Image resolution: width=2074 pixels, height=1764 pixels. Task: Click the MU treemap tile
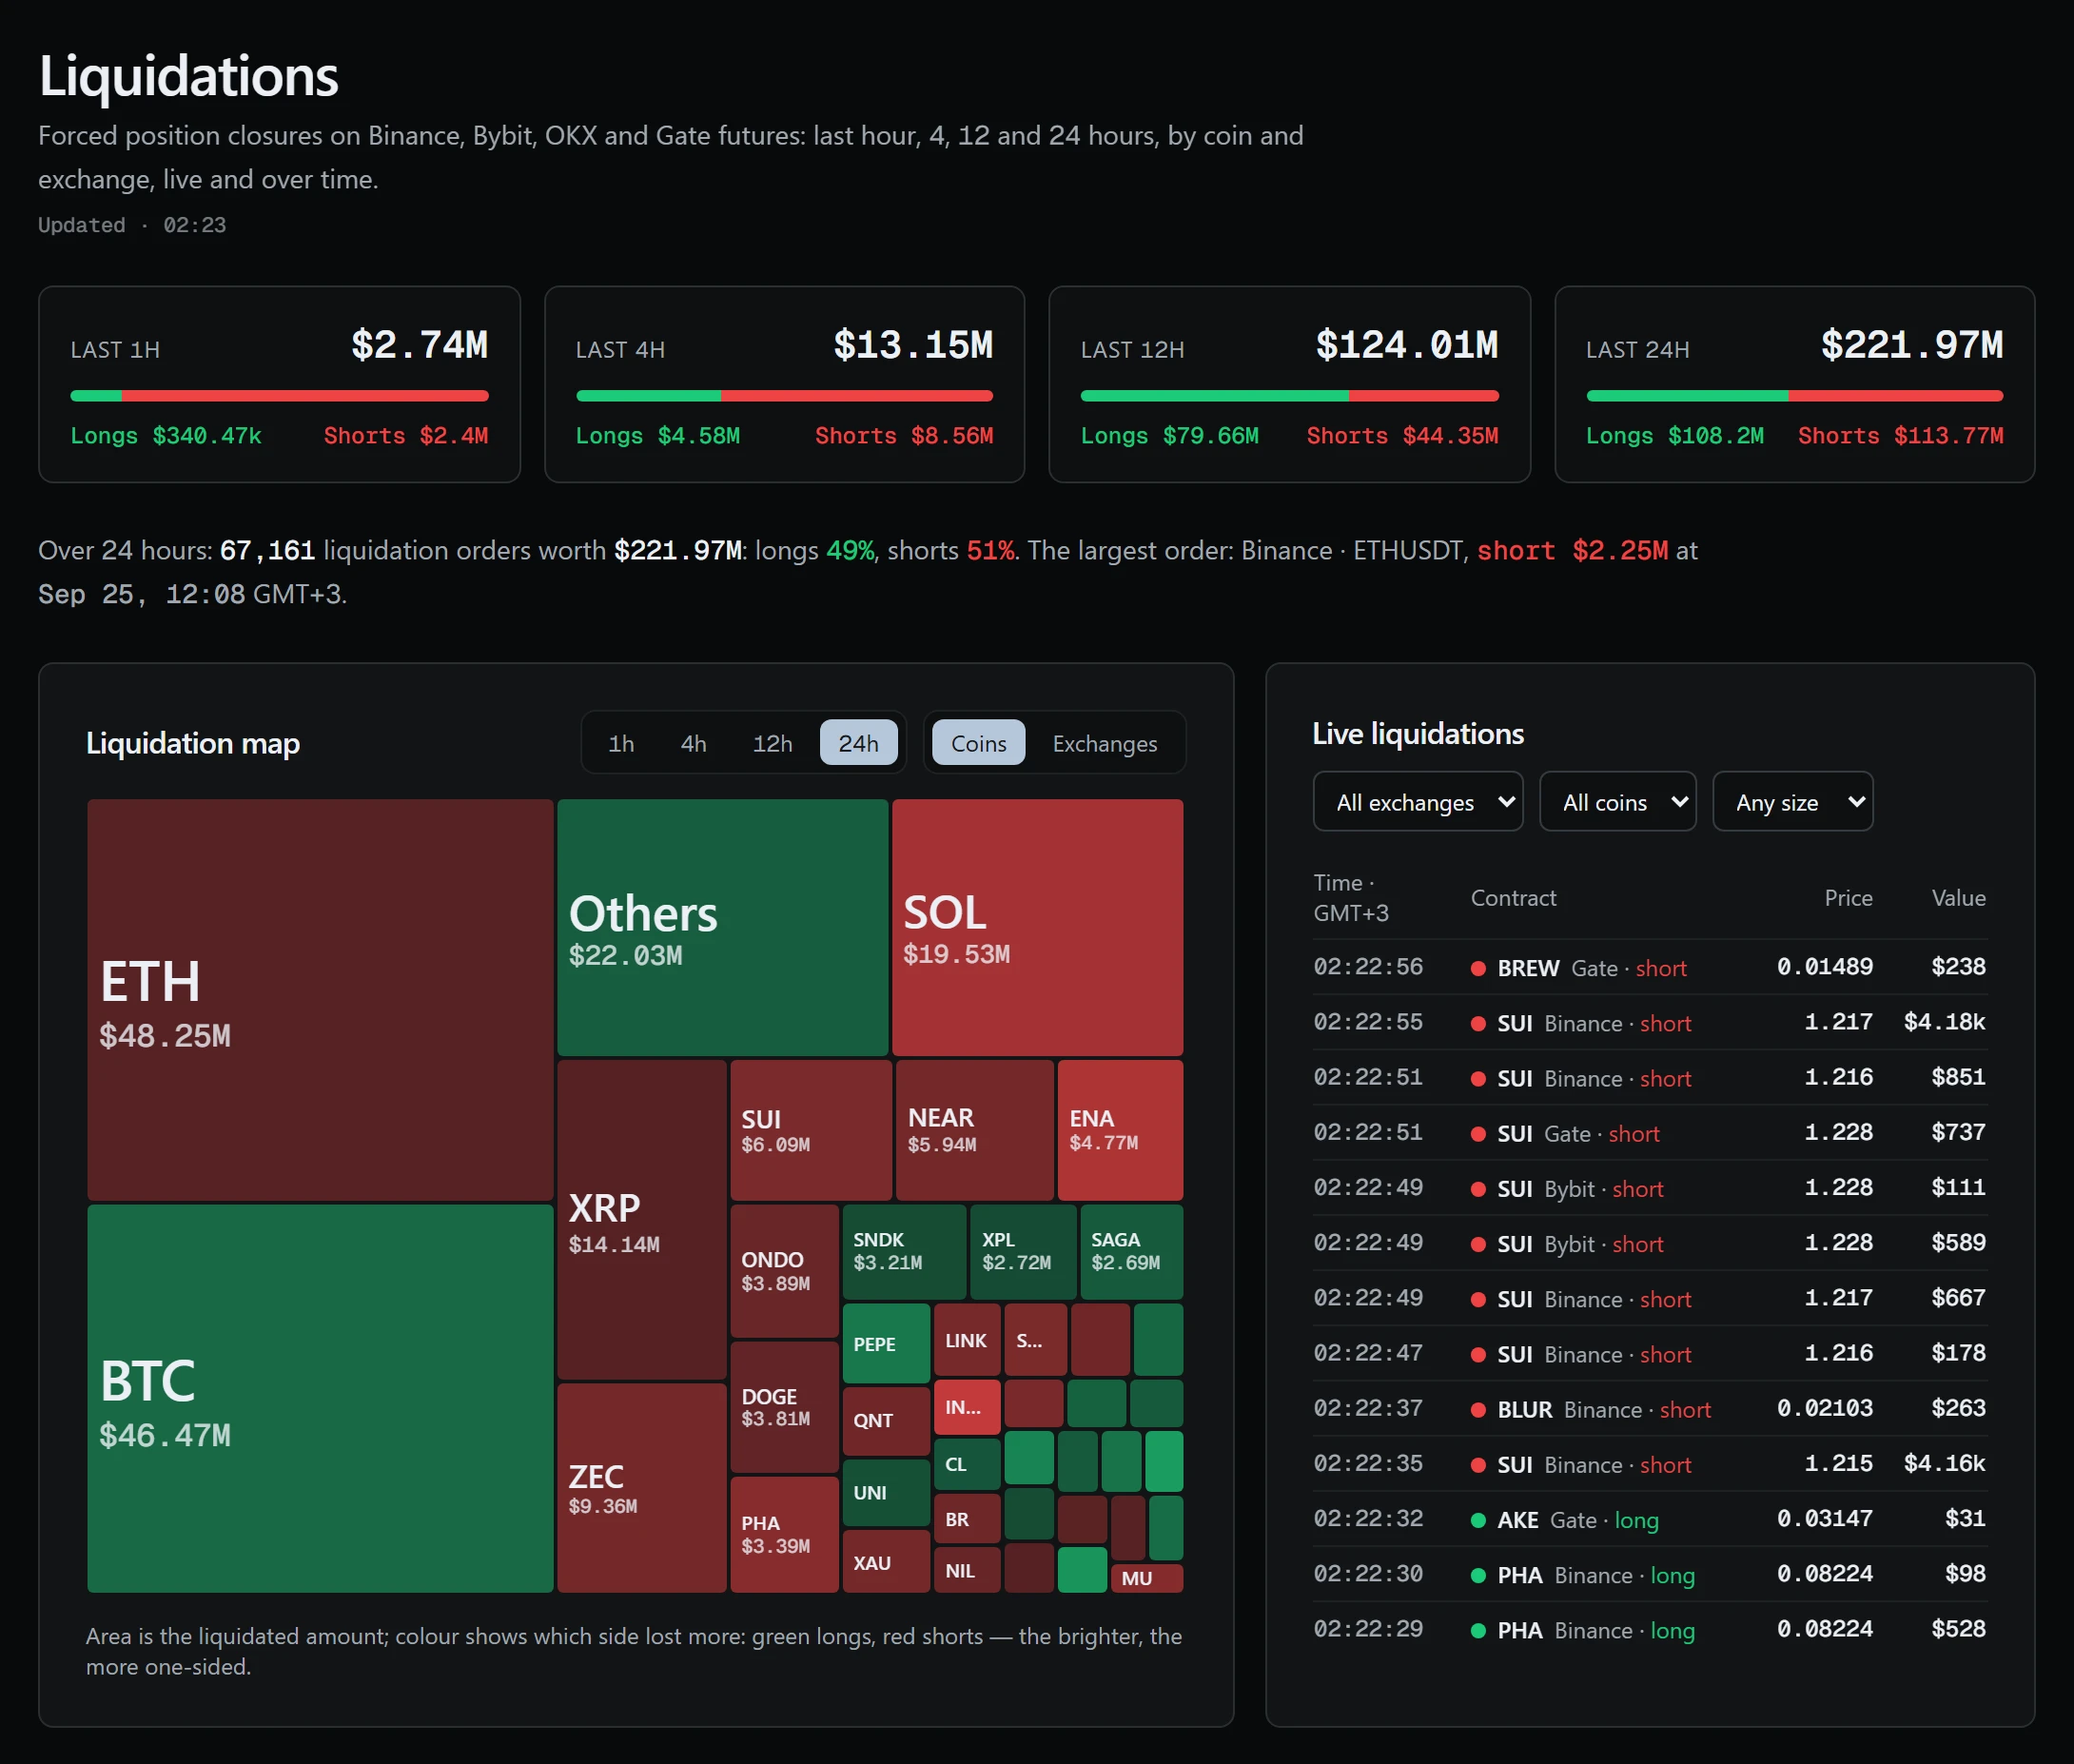[1146, 1578]
